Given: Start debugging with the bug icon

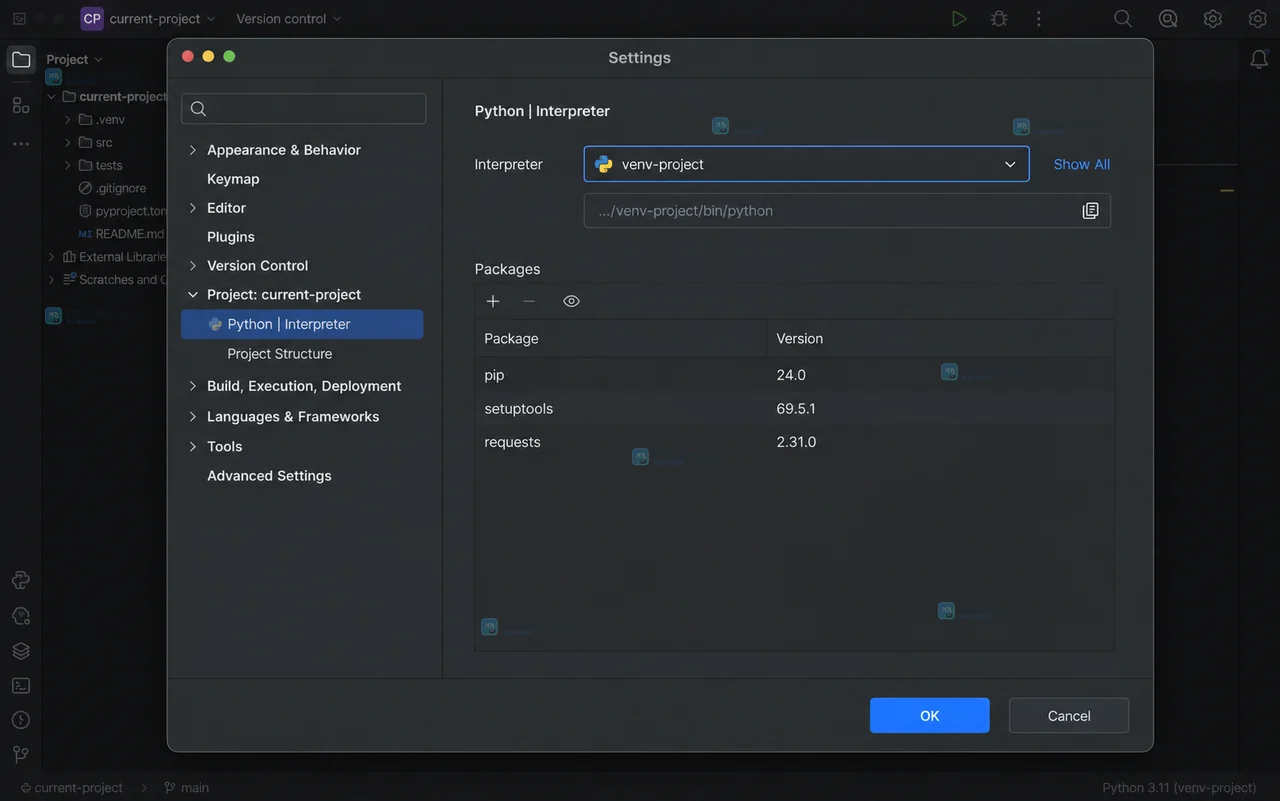Looking at the screenshot, I should pos(999,19).
